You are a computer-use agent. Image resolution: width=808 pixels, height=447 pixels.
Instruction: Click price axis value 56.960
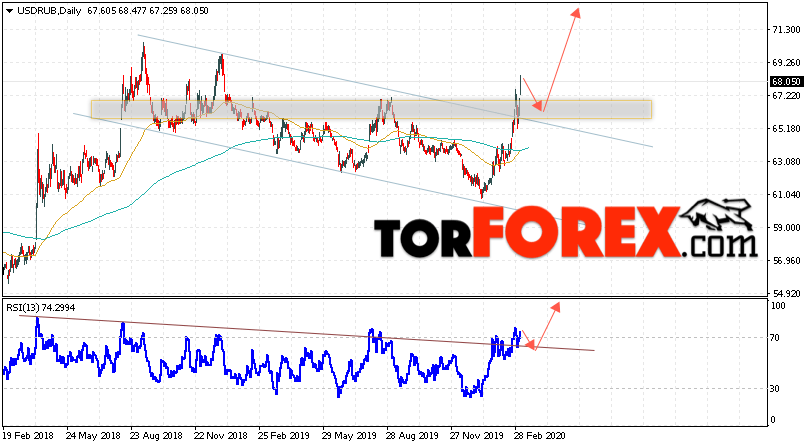[786, 261]
